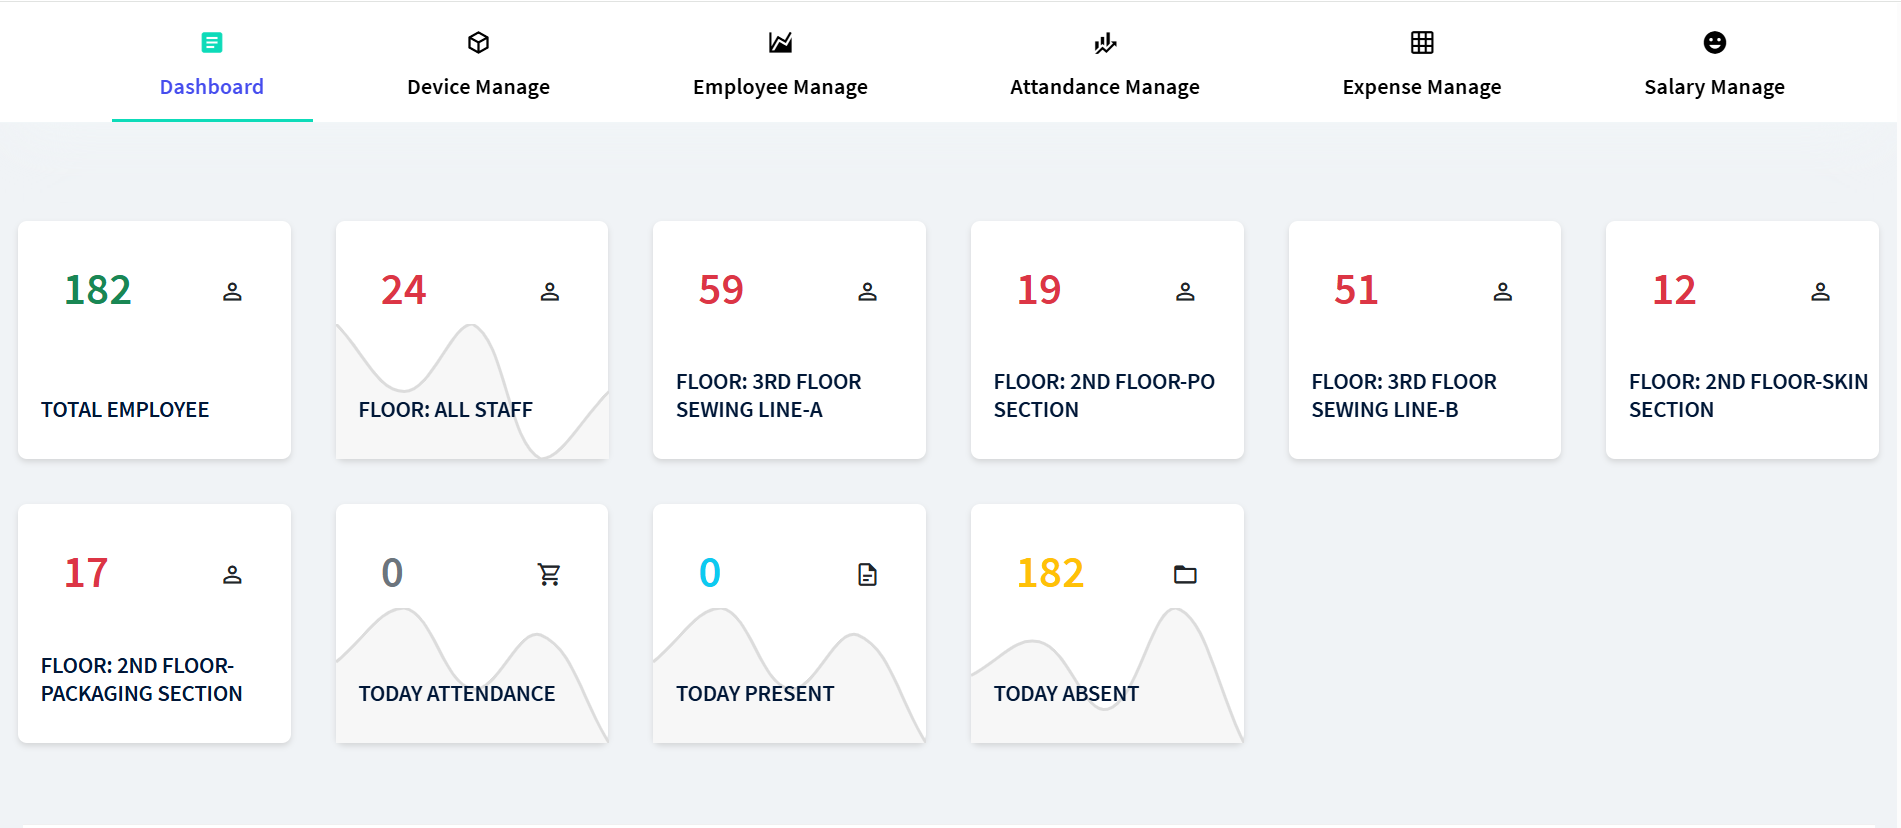
Task: Click the Dashboard tab document icon
Action: 212,42
